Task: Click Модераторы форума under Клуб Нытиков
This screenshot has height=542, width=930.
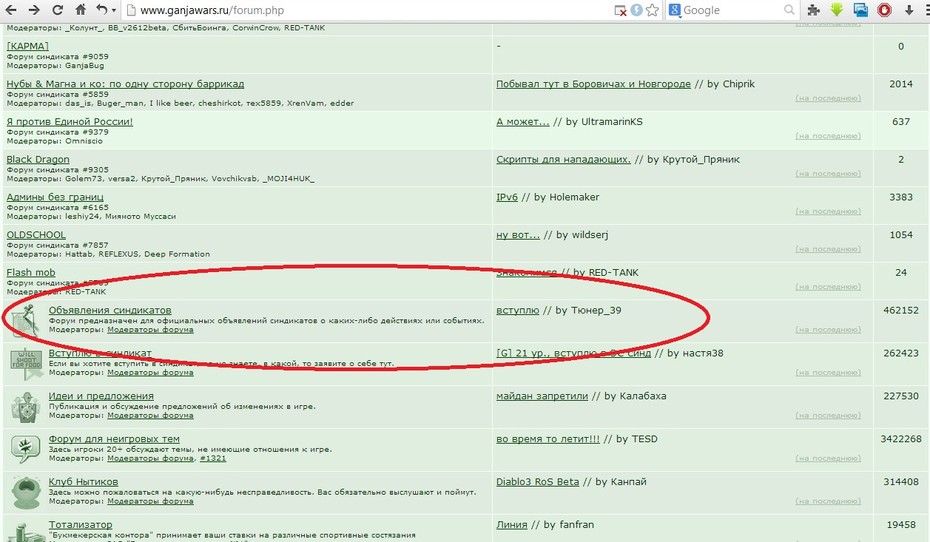Action: tap(150, 501)
